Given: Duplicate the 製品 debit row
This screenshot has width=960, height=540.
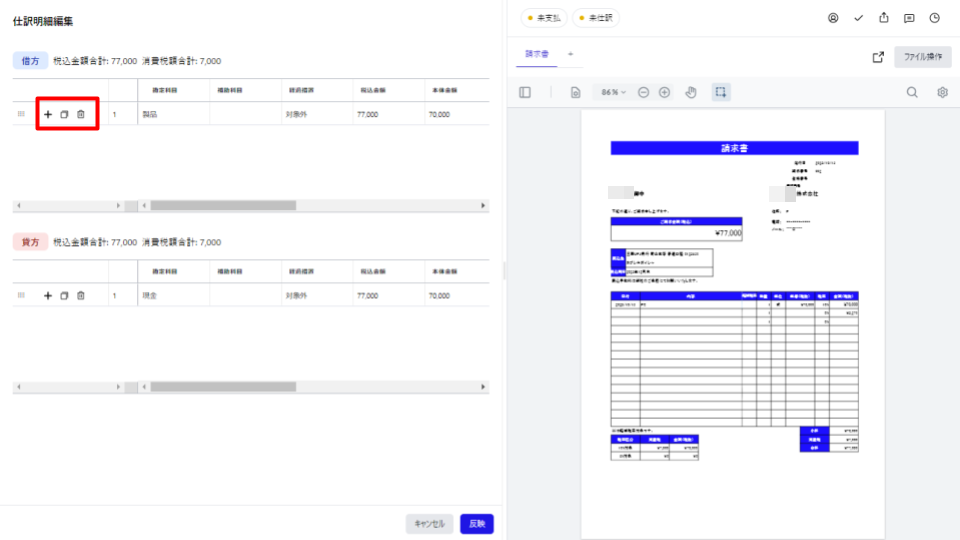Looking at the screenshot, I should pos(64,115).
